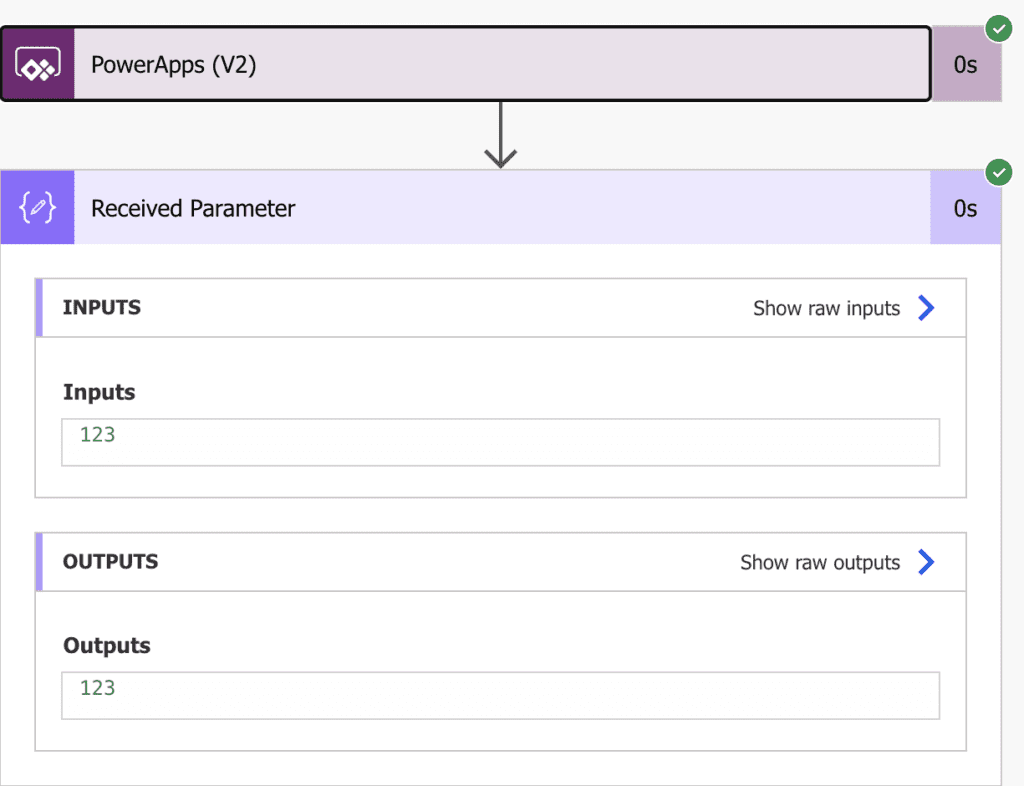Collapse the PowerApps (V2) trigger card

[400, 64]
